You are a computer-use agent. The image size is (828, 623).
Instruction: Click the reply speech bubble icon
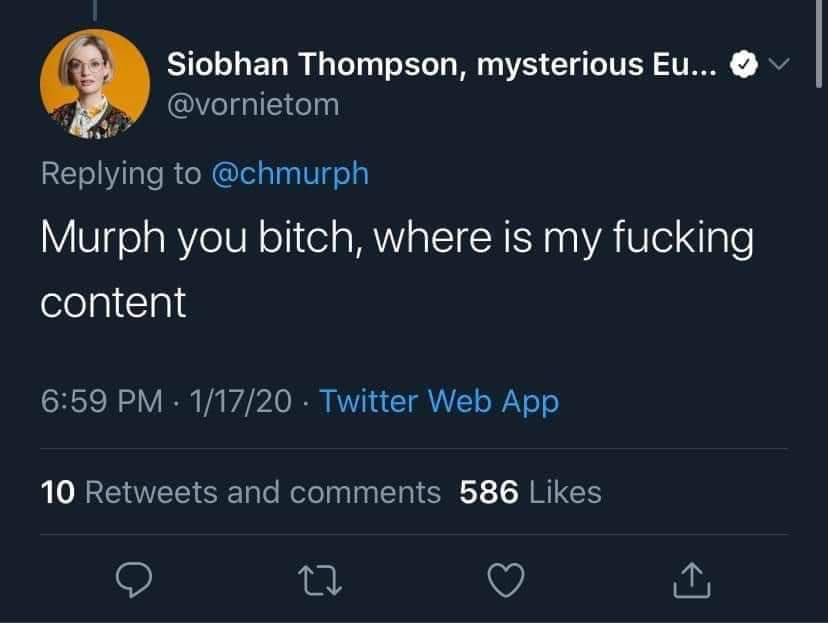[x=134, y=580]
